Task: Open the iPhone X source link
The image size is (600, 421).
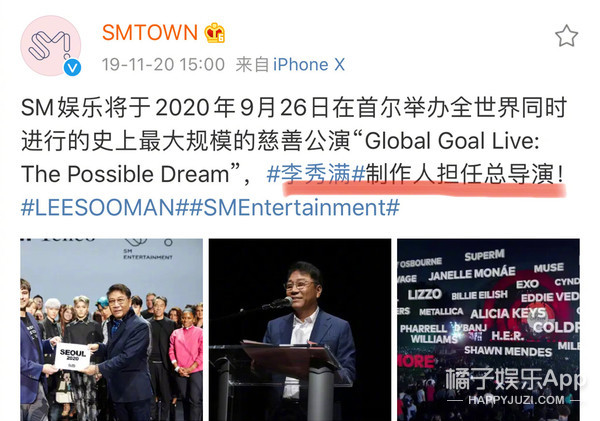Action: tap(309, 64)
